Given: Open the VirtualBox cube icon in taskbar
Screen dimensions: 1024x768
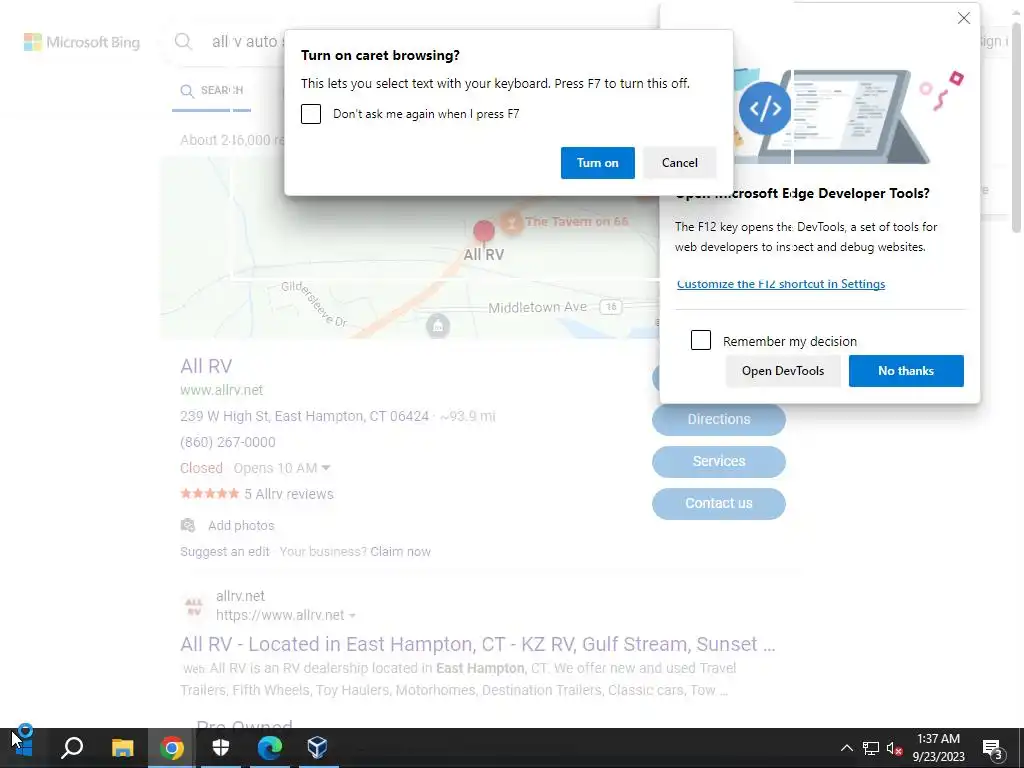Looking at the screenshot, I should 317,748.
